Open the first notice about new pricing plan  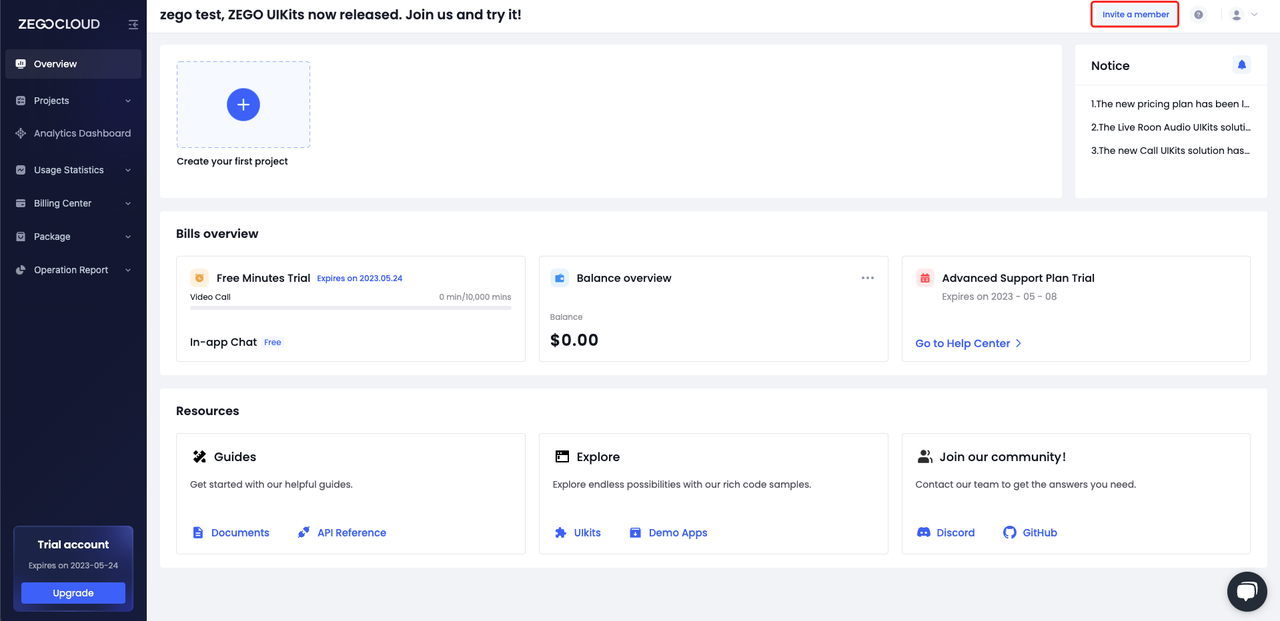coord(1170,104)
